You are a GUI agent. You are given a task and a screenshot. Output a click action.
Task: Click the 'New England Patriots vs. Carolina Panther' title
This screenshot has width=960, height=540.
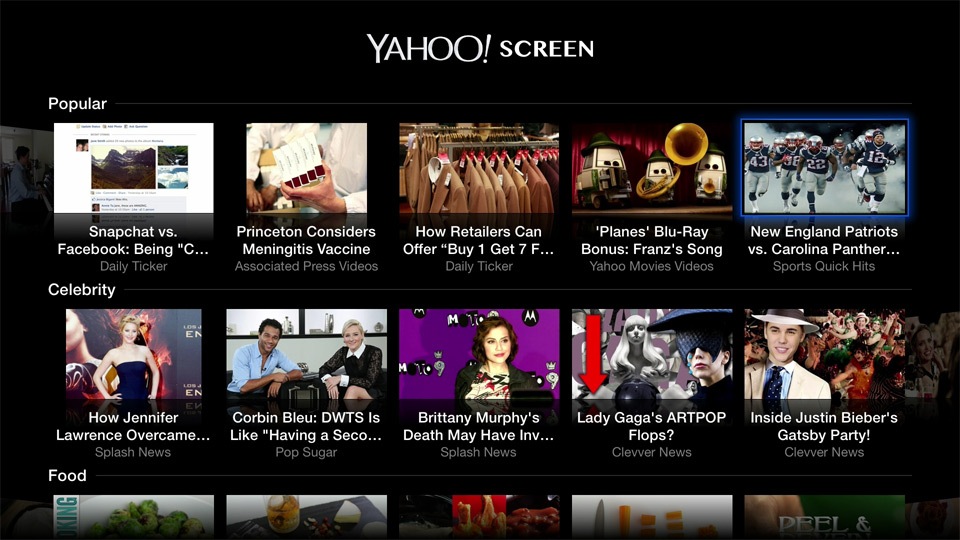[824, 240]
